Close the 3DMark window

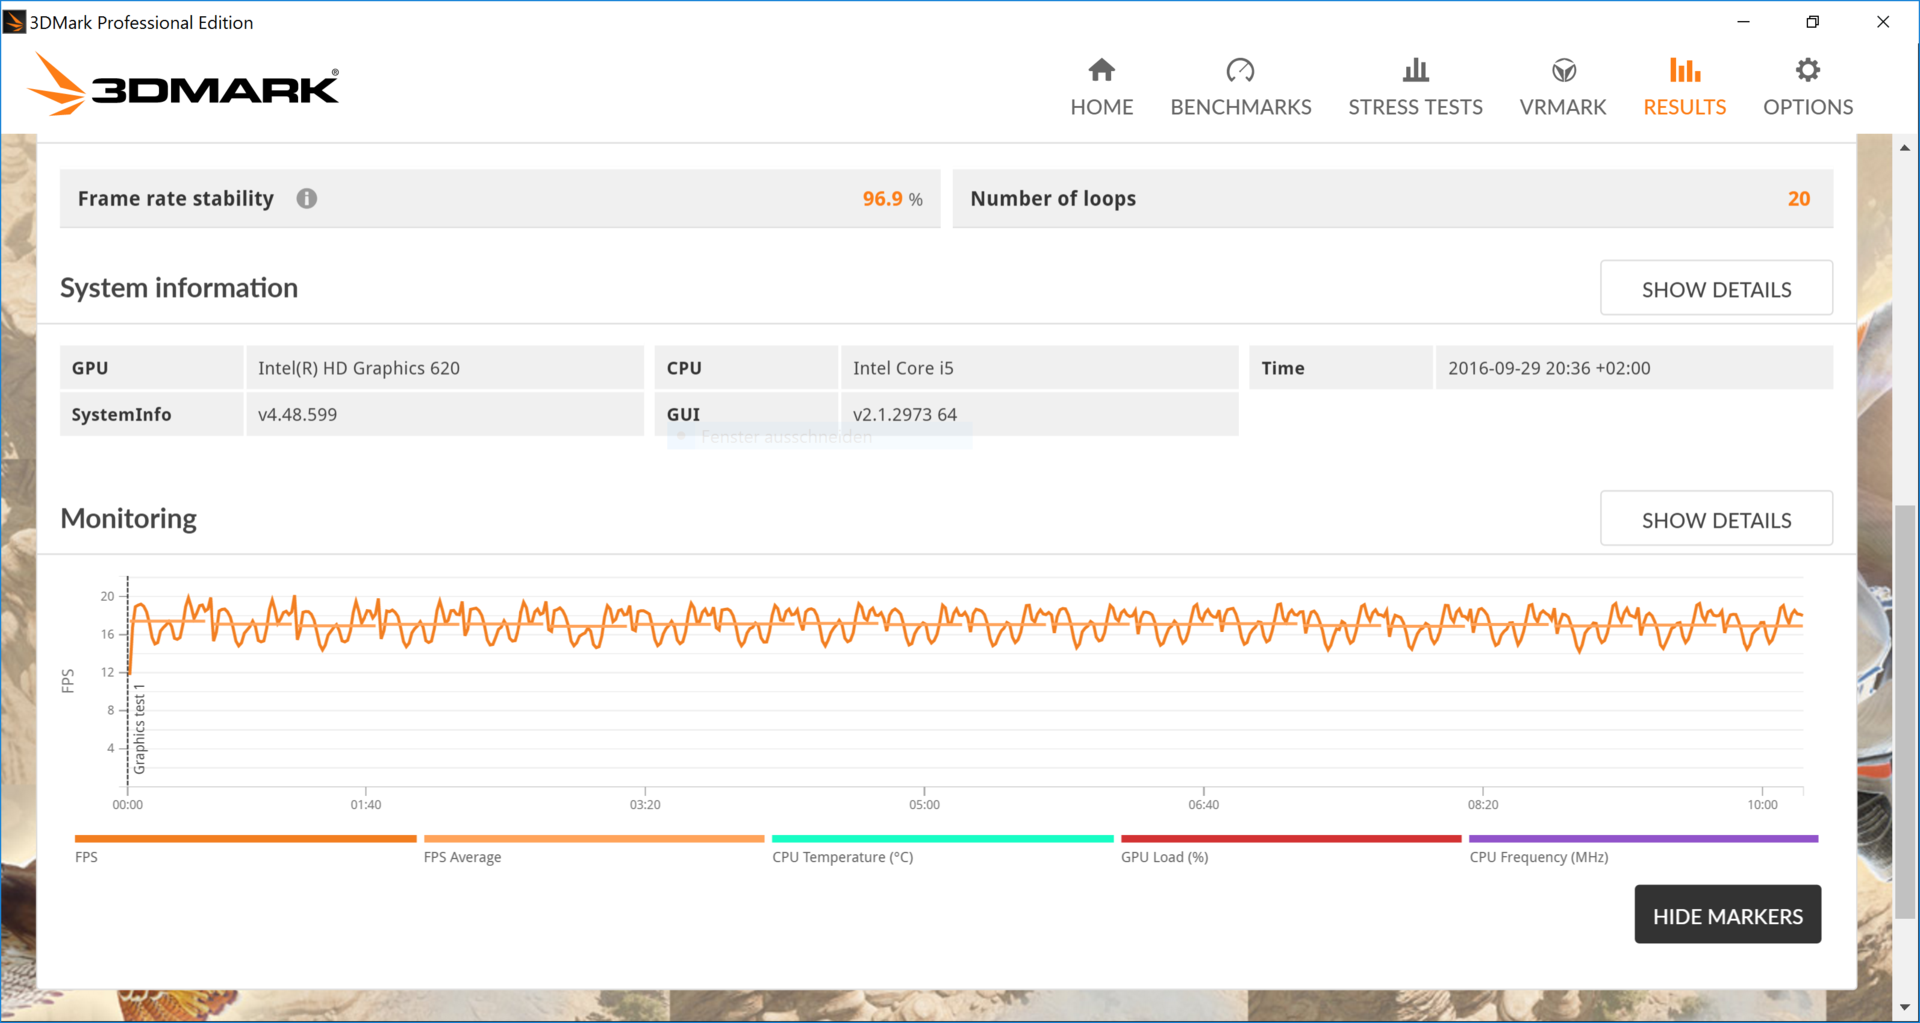(x=1882, y=21)
